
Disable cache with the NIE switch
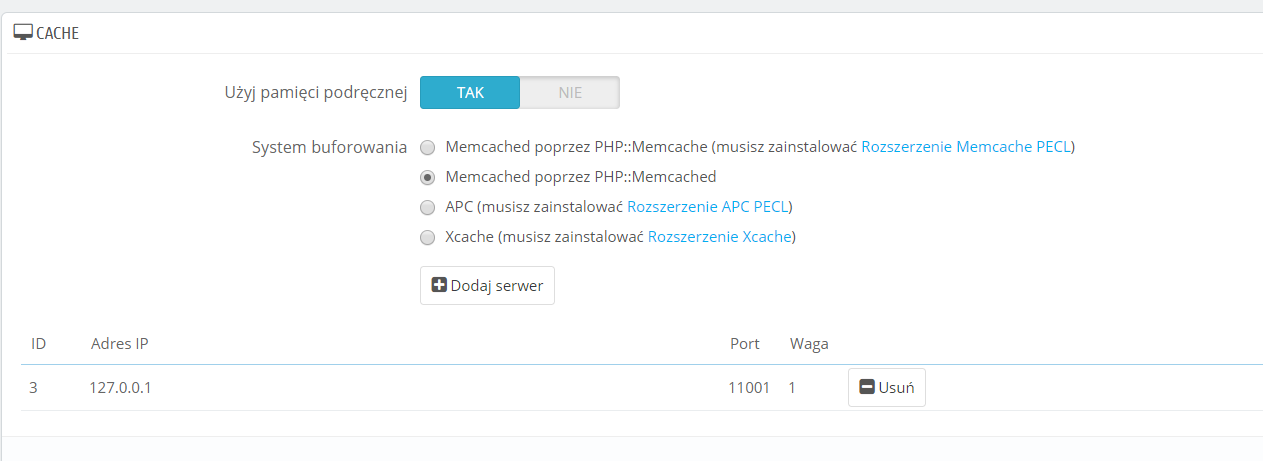(x=570, y=93)
